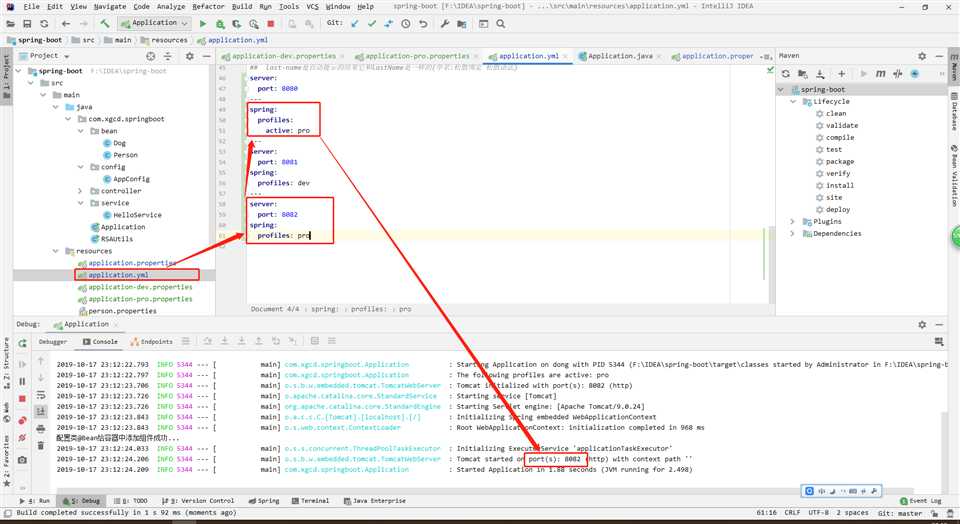Click Execute Maven Goal m icon
This screenshot has width=960, height=524.
[x=880, y=73]
